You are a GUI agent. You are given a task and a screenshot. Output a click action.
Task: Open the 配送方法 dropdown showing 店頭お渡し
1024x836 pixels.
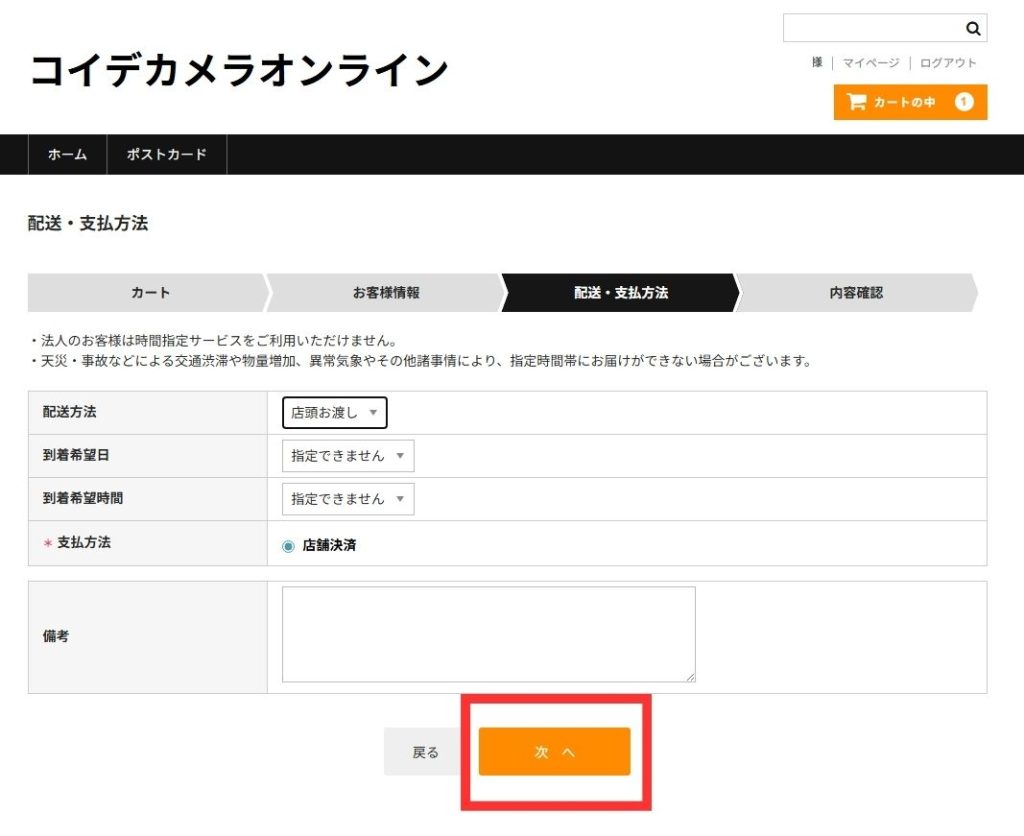[334, 413]
